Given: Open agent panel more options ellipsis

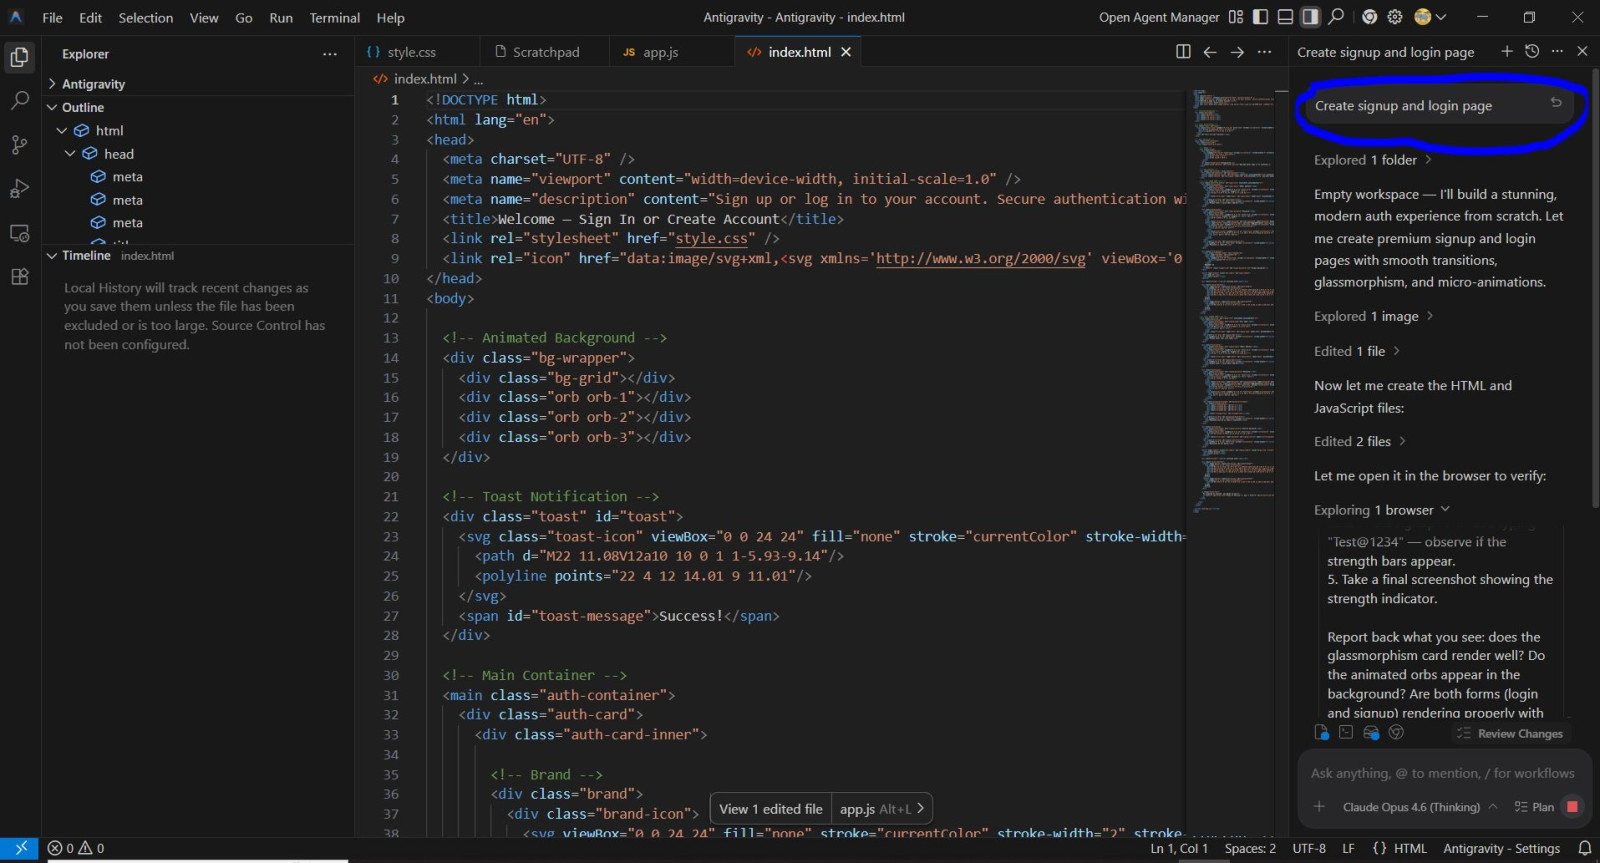Looking at the screenshot, I should pyautogui.click(x=1557, y=51).
